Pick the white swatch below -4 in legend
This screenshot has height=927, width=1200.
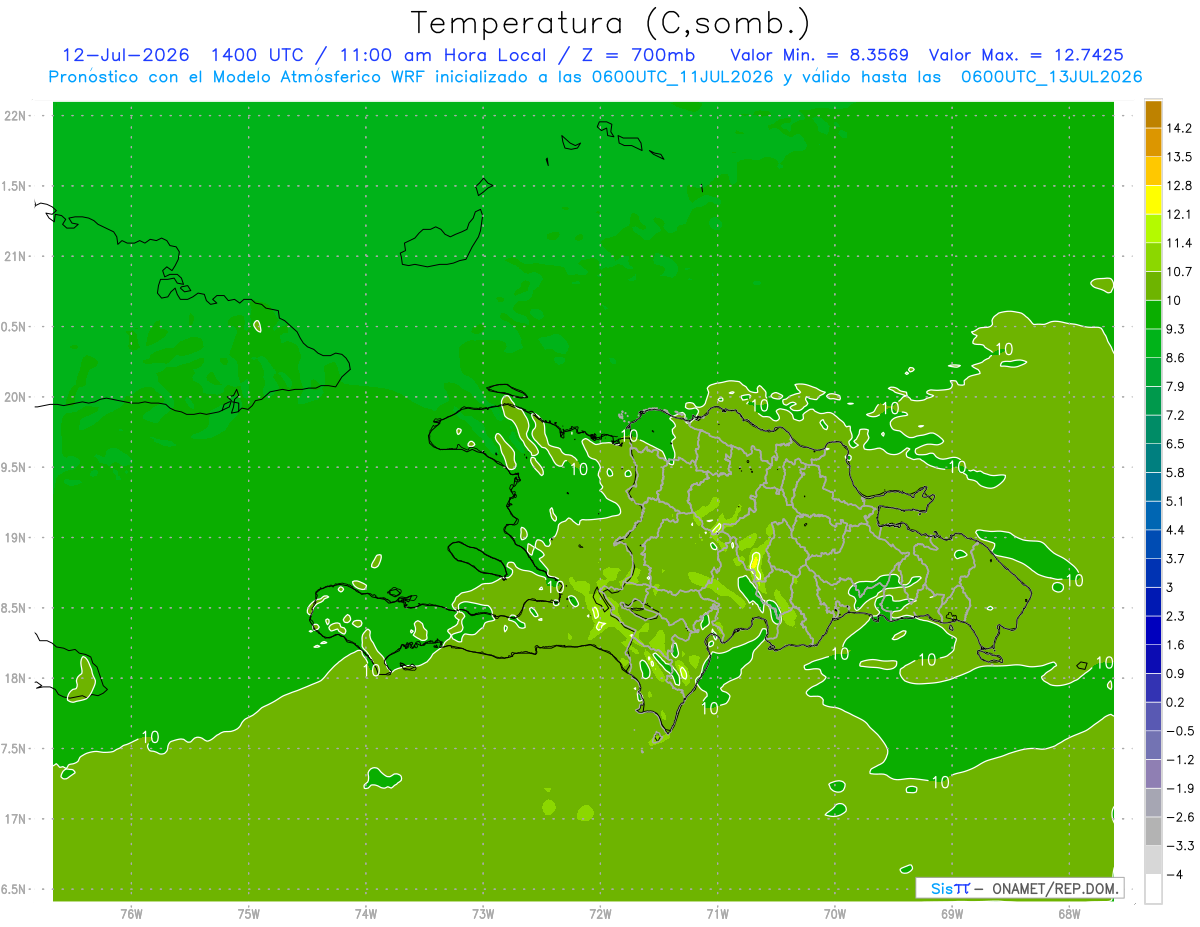click(x=1153, y=889)
